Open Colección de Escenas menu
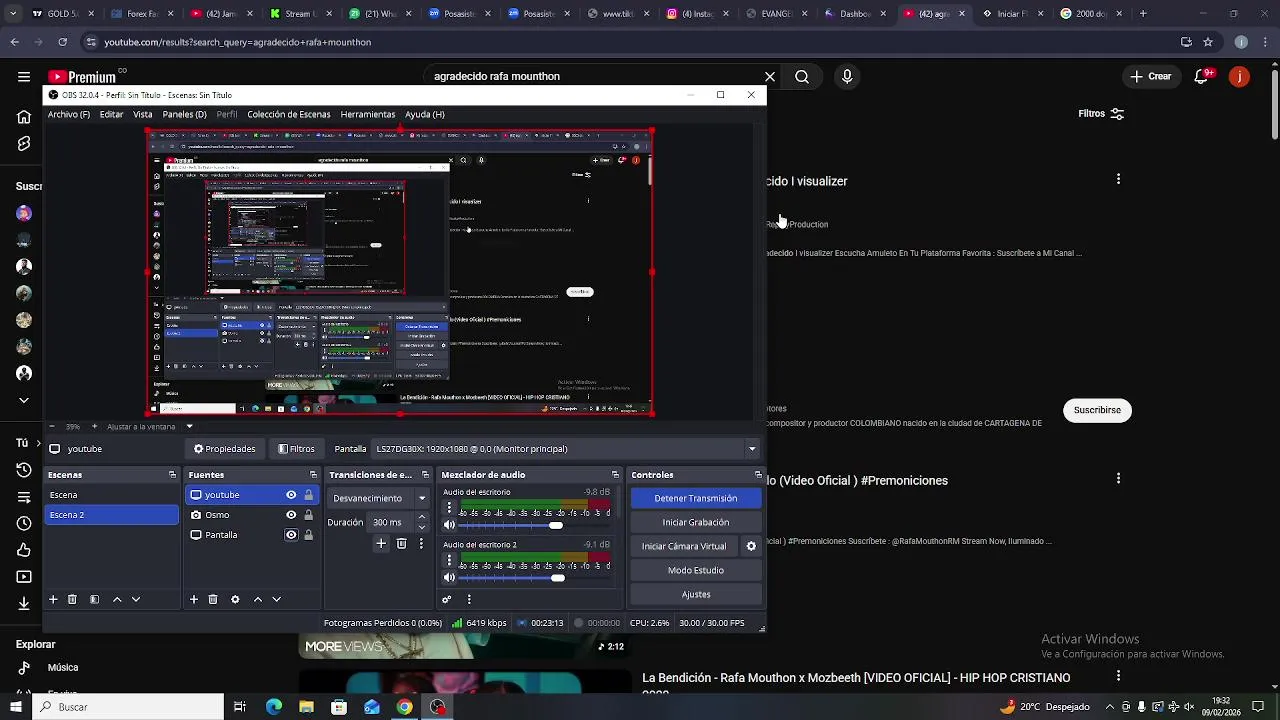This screenshot has height=720, width=1280. (289, 114)
